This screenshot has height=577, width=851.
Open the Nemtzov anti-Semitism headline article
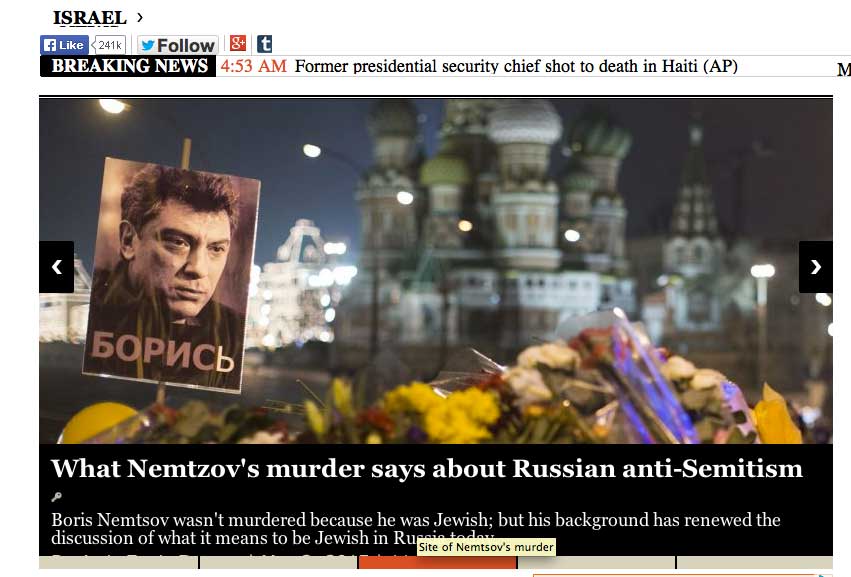coord(427,468)
